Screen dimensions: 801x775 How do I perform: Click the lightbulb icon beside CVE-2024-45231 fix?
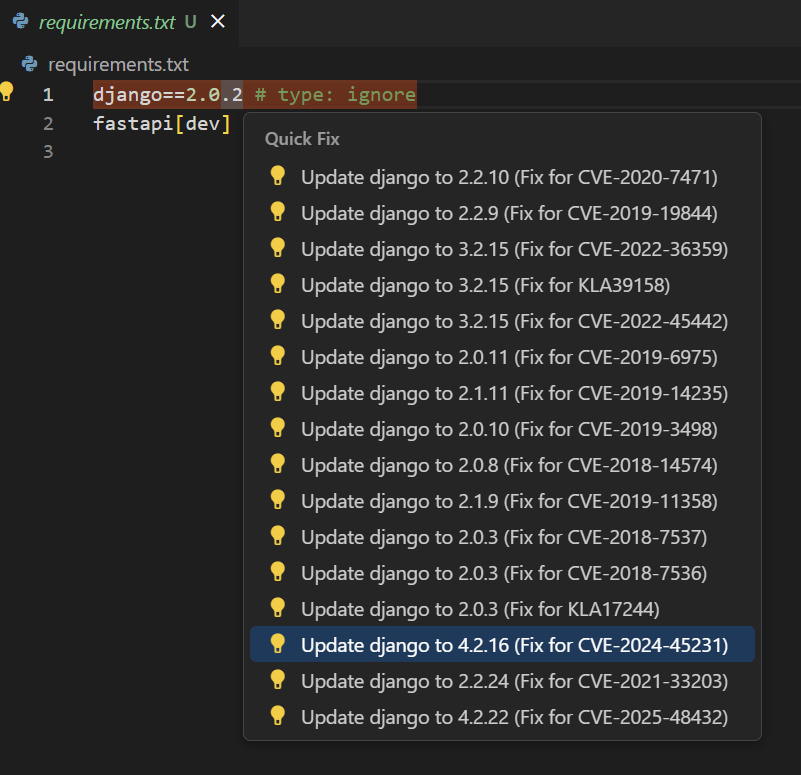(277, 643)
